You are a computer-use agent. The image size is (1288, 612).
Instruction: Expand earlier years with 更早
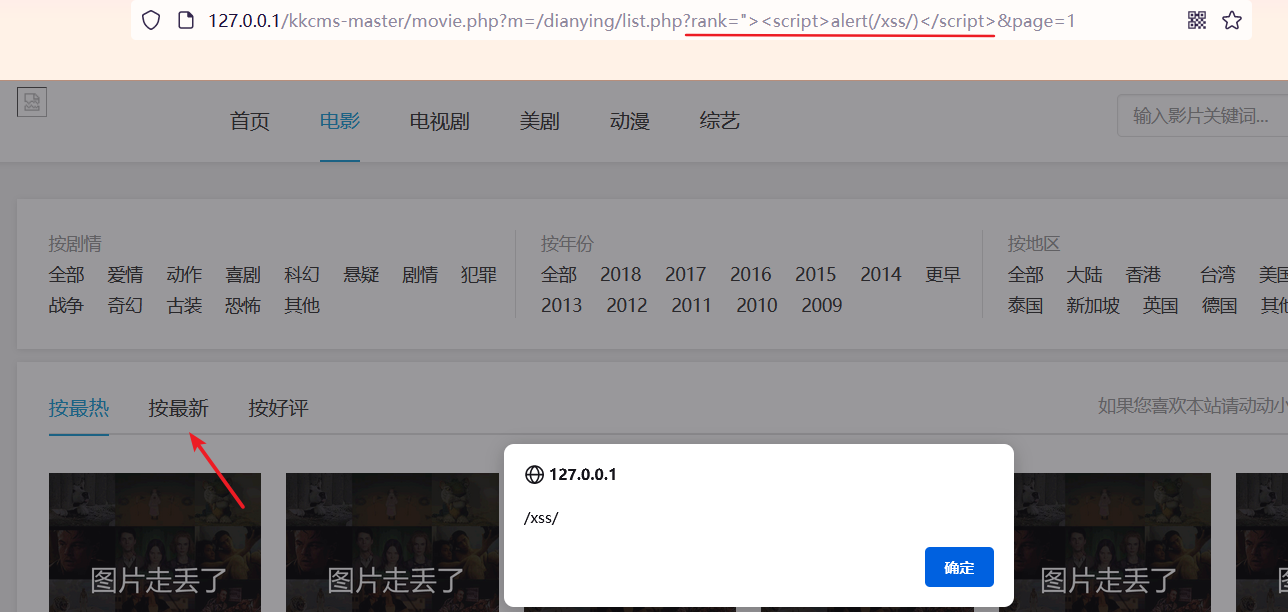click(x=942, y=274)
